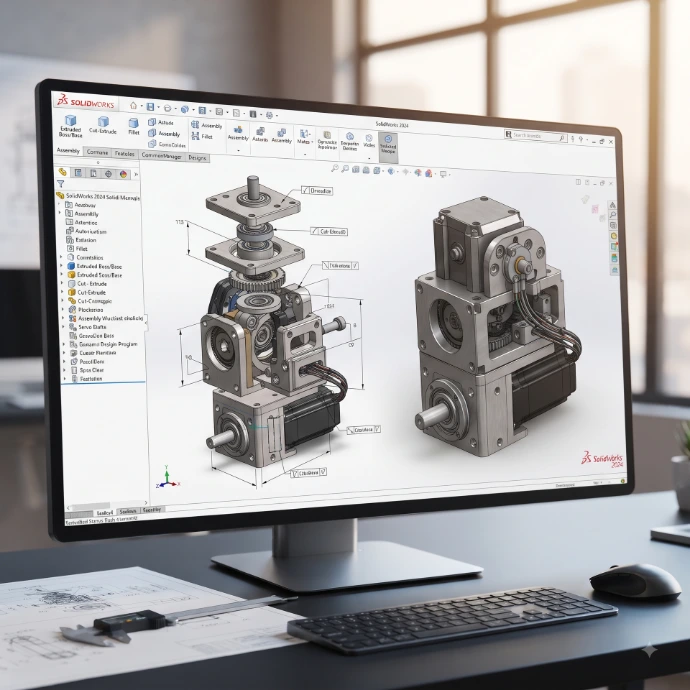The image size is (690, 690).
Task: Switch to the Comane ribbon tab
Action: pyautogui.click(x=97, y=152)
